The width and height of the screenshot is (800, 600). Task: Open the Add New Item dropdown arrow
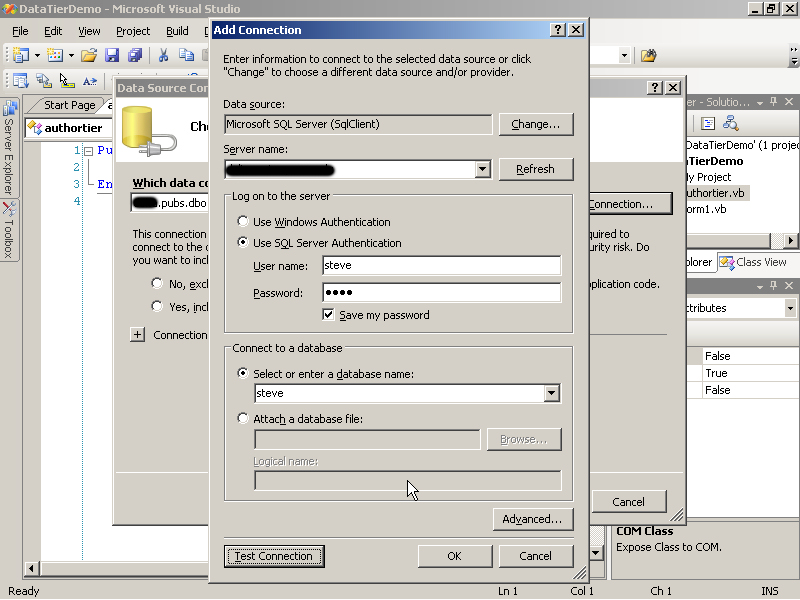tap(71, 55)
